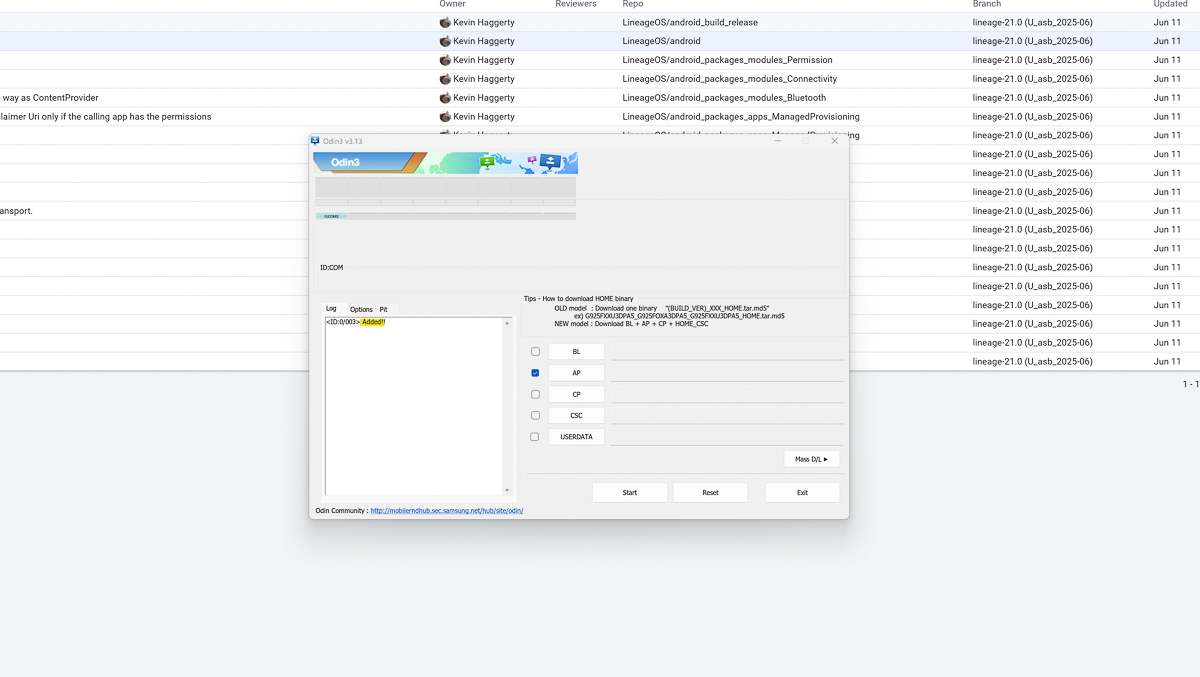Click the Exit button in Odin

[802, 492]
